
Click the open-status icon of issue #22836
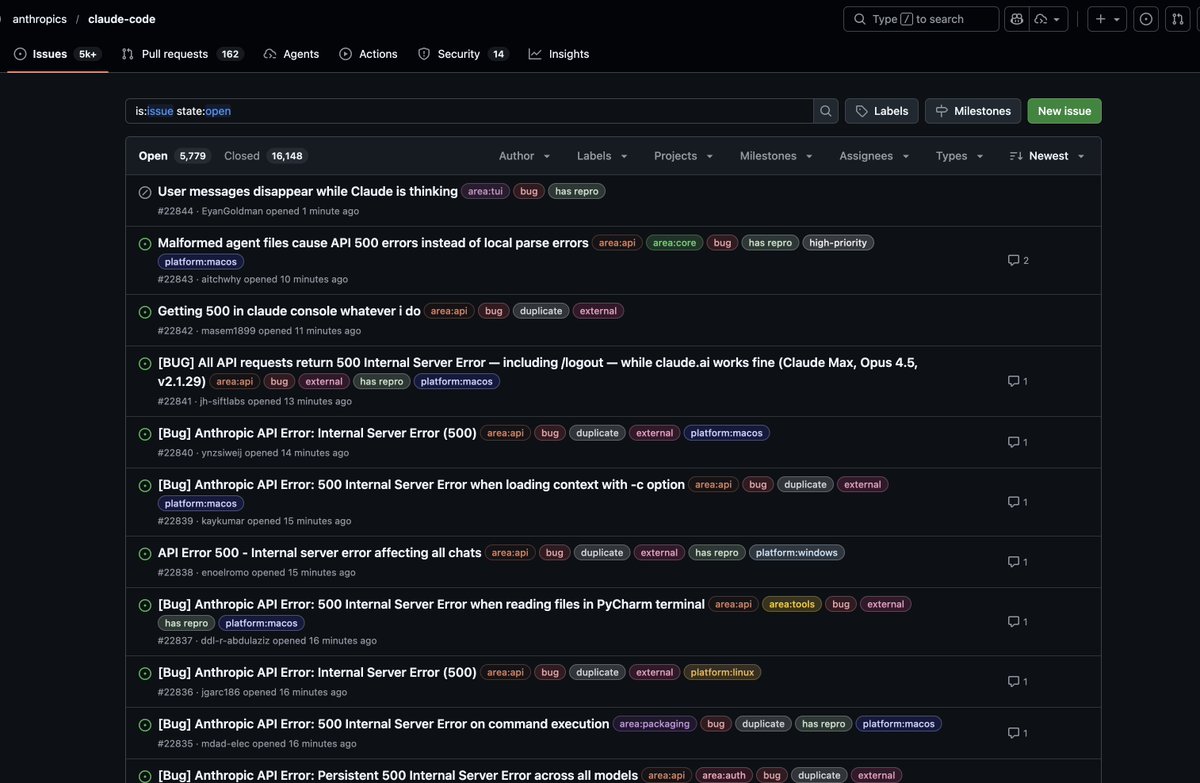pos(145,674)
